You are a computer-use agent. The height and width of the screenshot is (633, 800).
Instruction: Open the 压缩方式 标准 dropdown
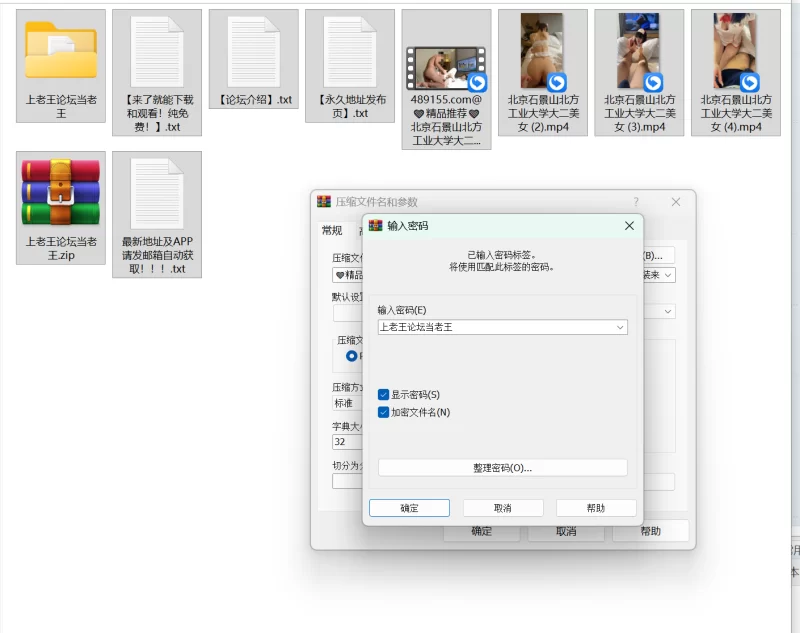pyautogui.click(x=346, y=403)
